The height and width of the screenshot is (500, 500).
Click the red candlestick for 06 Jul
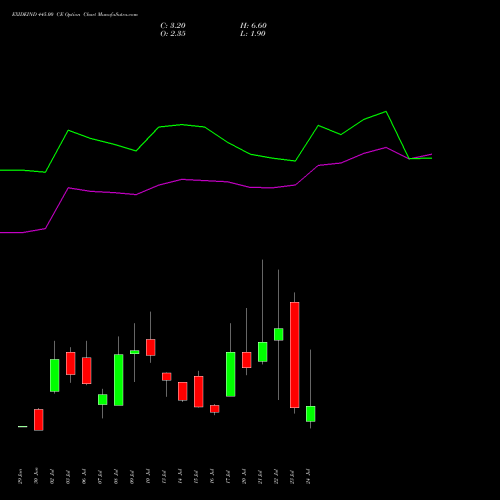click(87, 371)
